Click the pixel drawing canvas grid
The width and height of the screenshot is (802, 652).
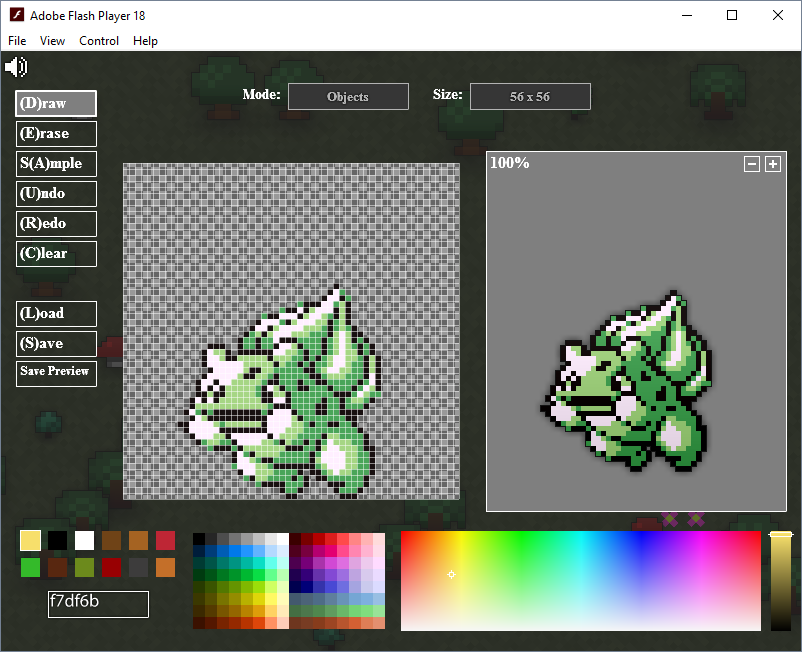pos(292,331)
